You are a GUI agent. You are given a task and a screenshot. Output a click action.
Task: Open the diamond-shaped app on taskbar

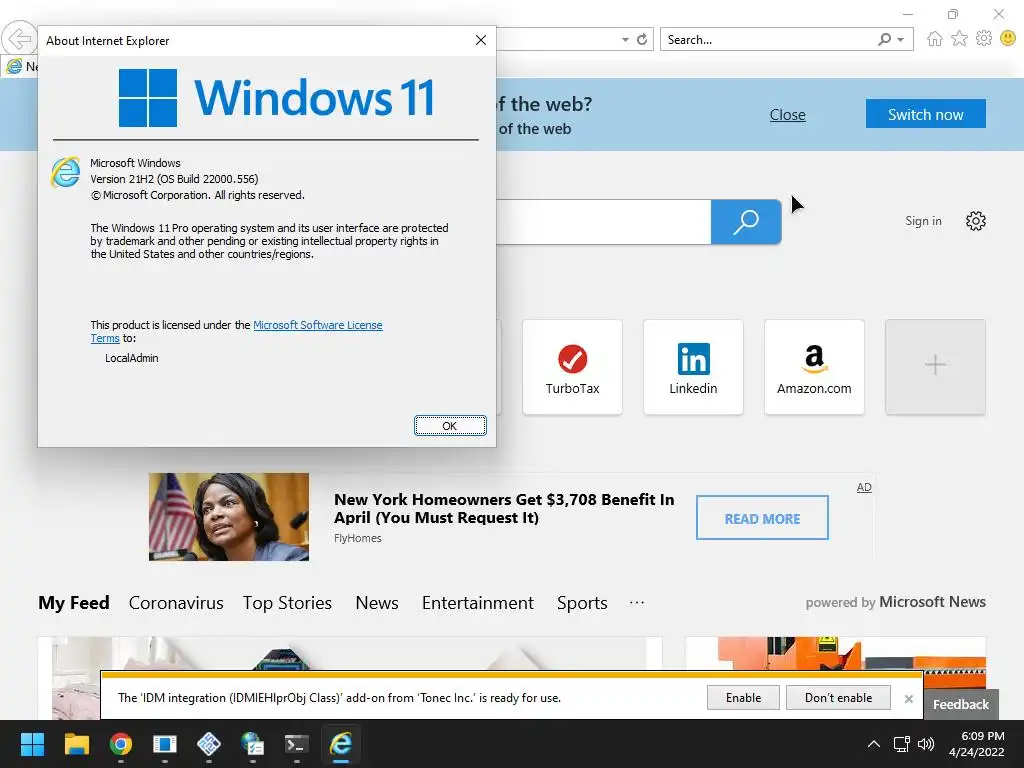pyautogui.click(x=208, y=744)
